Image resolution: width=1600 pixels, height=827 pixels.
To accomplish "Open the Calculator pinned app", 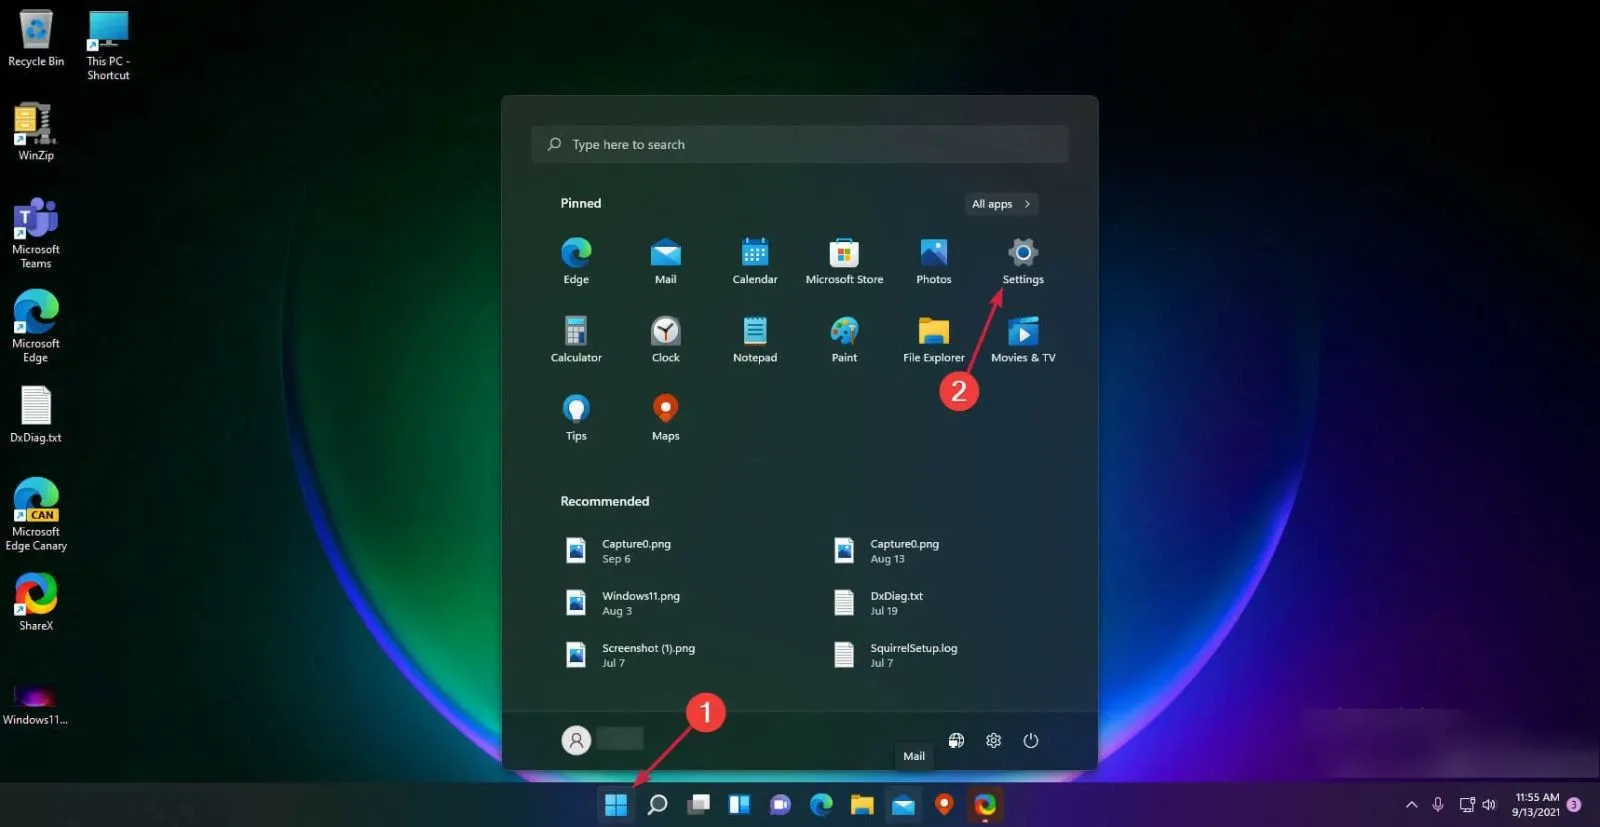I will click(576, 339).
